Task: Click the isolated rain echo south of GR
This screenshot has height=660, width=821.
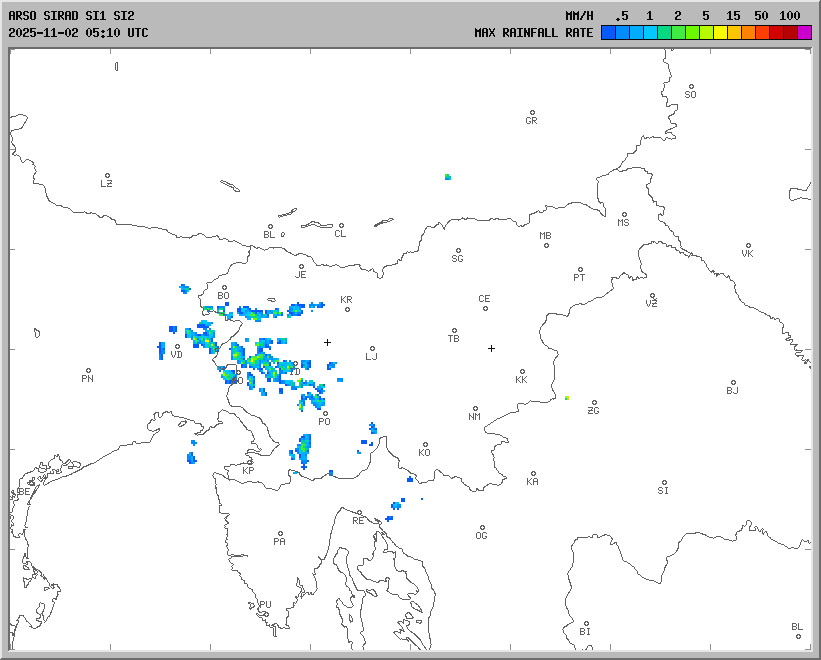Action: pos(448,177)
